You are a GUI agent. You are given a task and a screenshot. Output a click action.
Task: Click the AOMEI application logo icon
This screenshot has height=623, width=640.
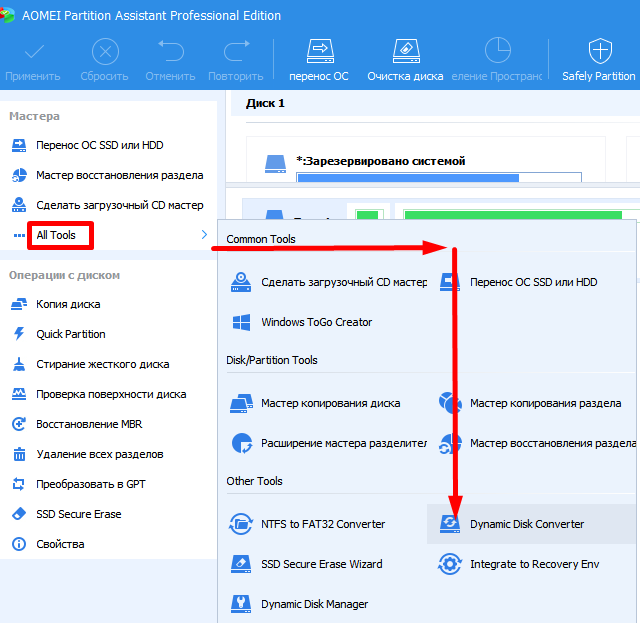pyautogui.click(x=7, y=16)
